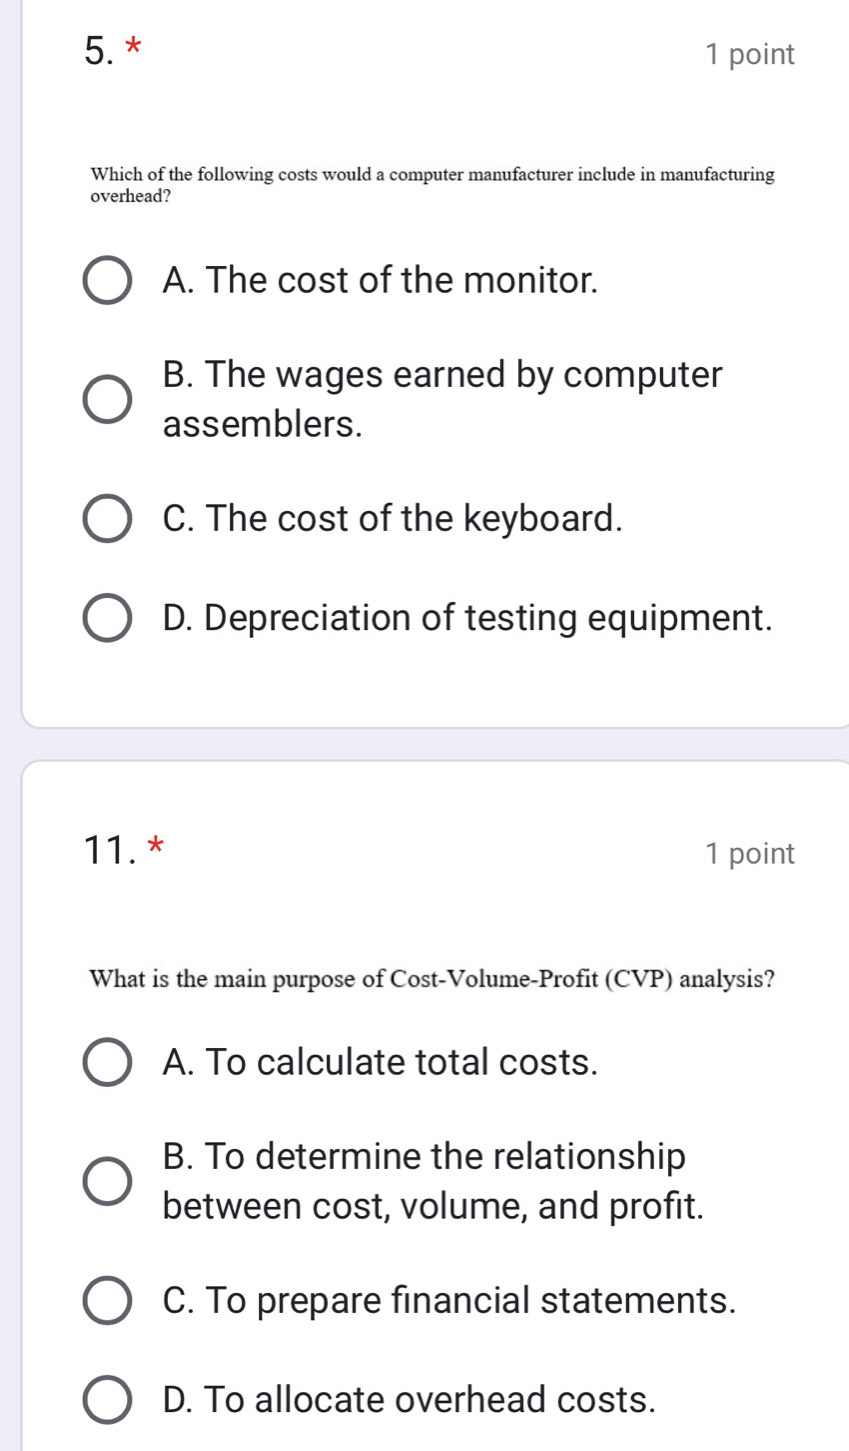This screenshot has height=1451, width=849.
Task: Click the red required asterisk beside 11
Action: coord(155,848)
